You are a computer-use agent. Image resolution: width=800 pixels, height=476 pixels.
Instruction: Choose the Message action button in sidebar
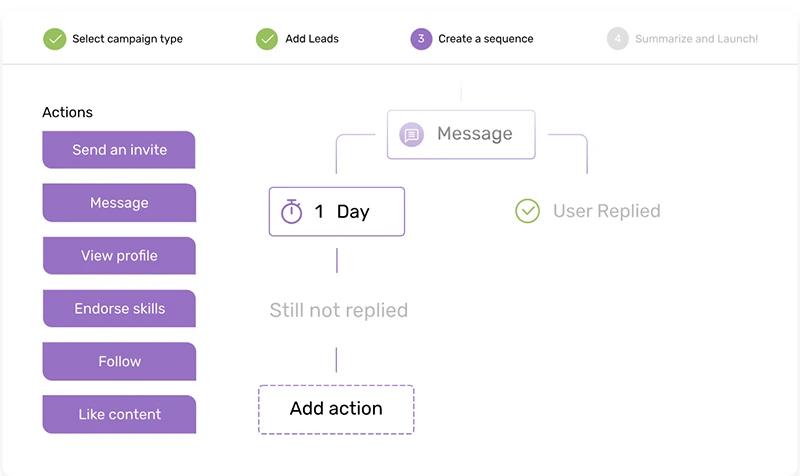(x=119, y=203)
